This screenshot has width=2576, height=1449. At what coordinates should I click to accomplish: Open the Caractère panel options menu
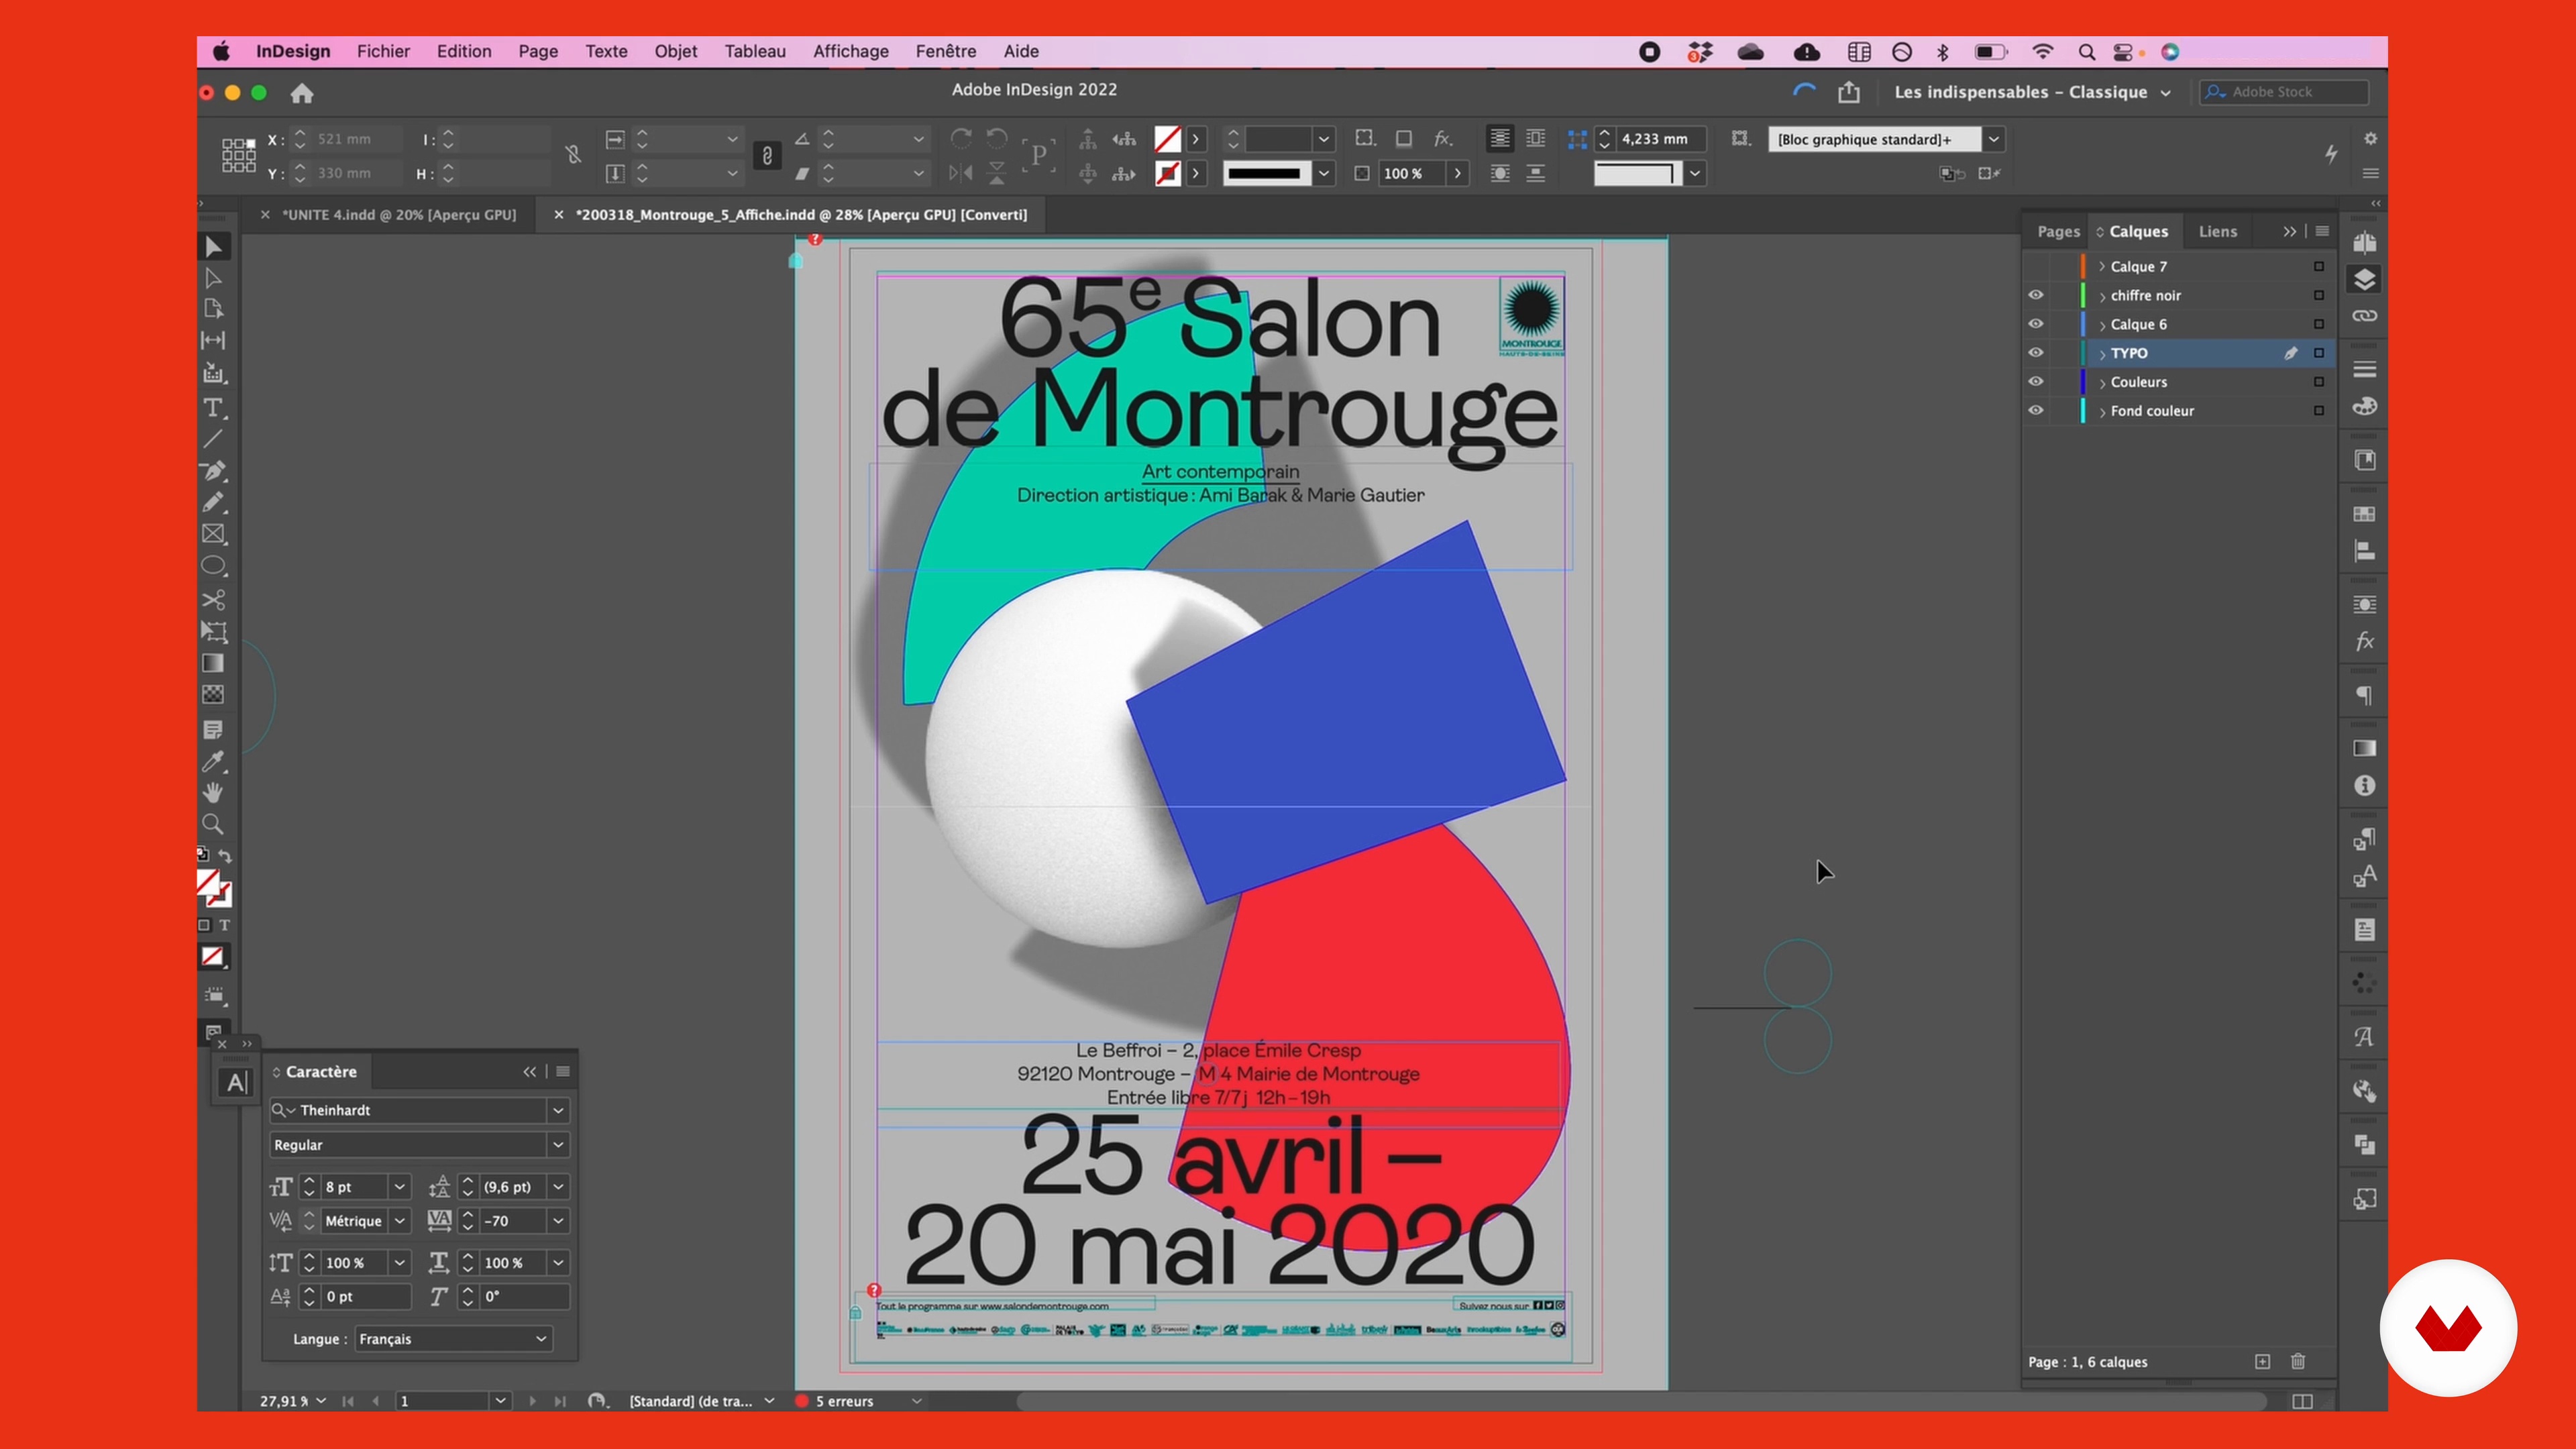pyautogui.click(x=564, y=1071)
